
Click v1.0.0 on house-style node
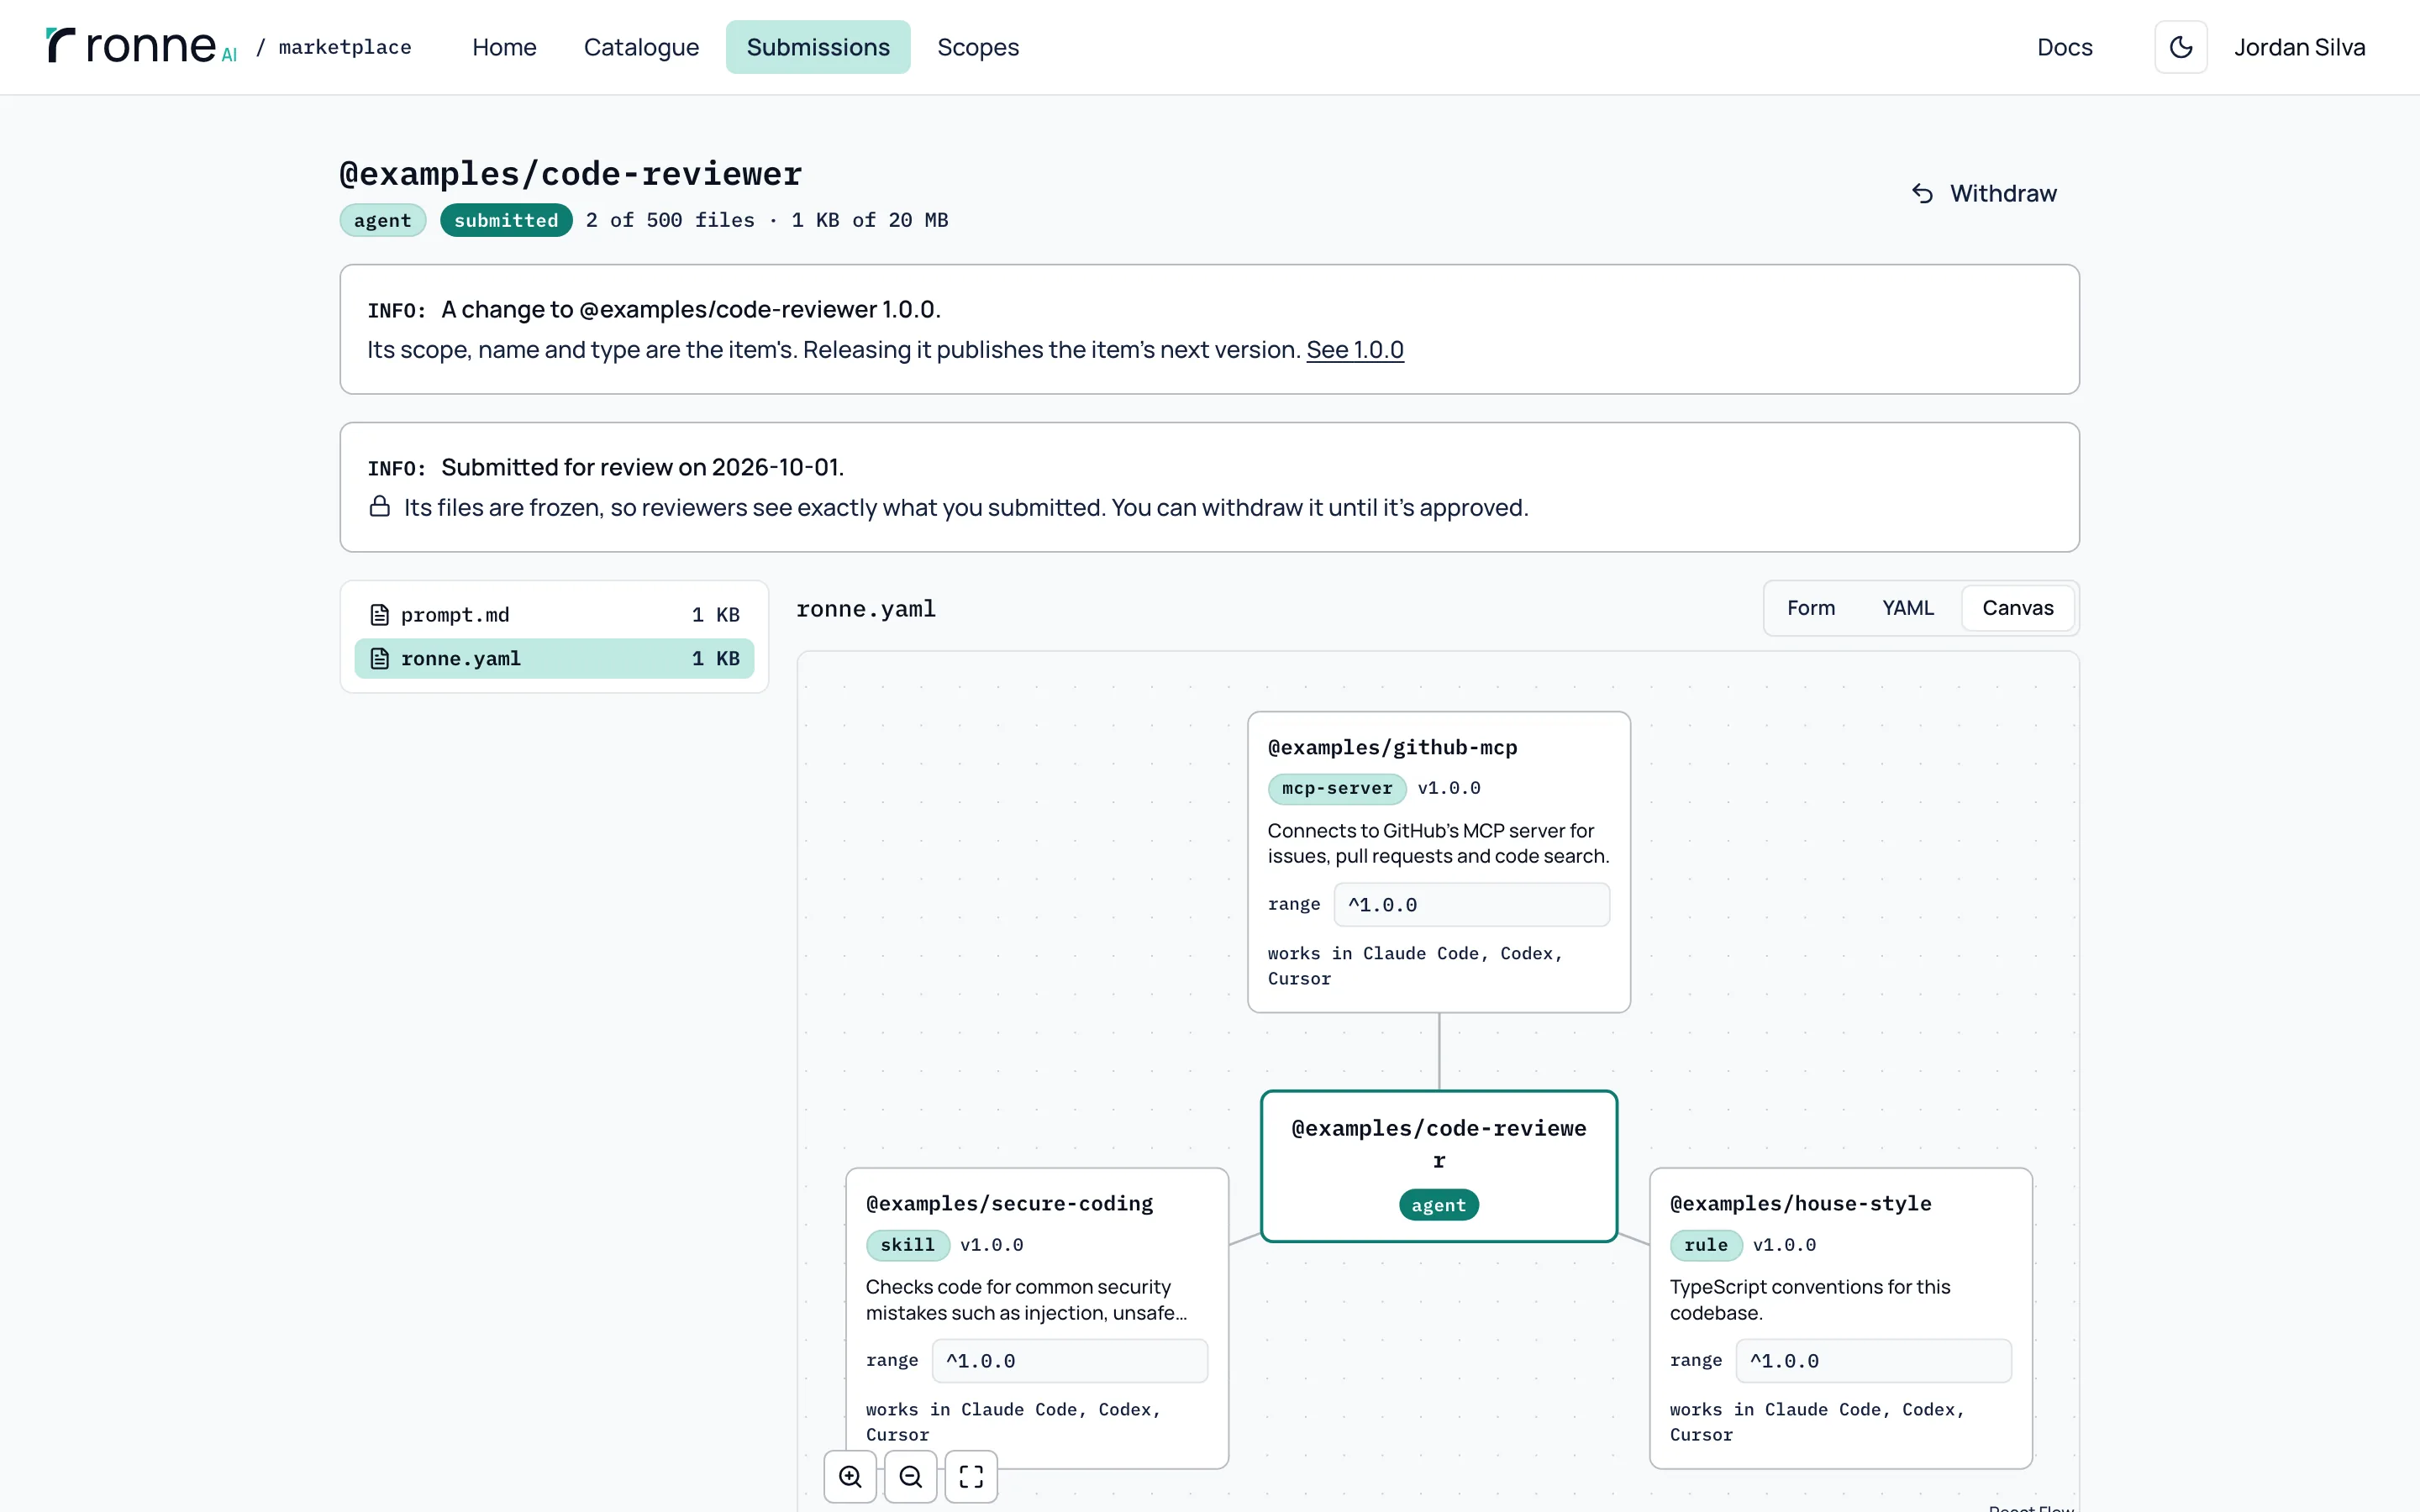1784,1244
